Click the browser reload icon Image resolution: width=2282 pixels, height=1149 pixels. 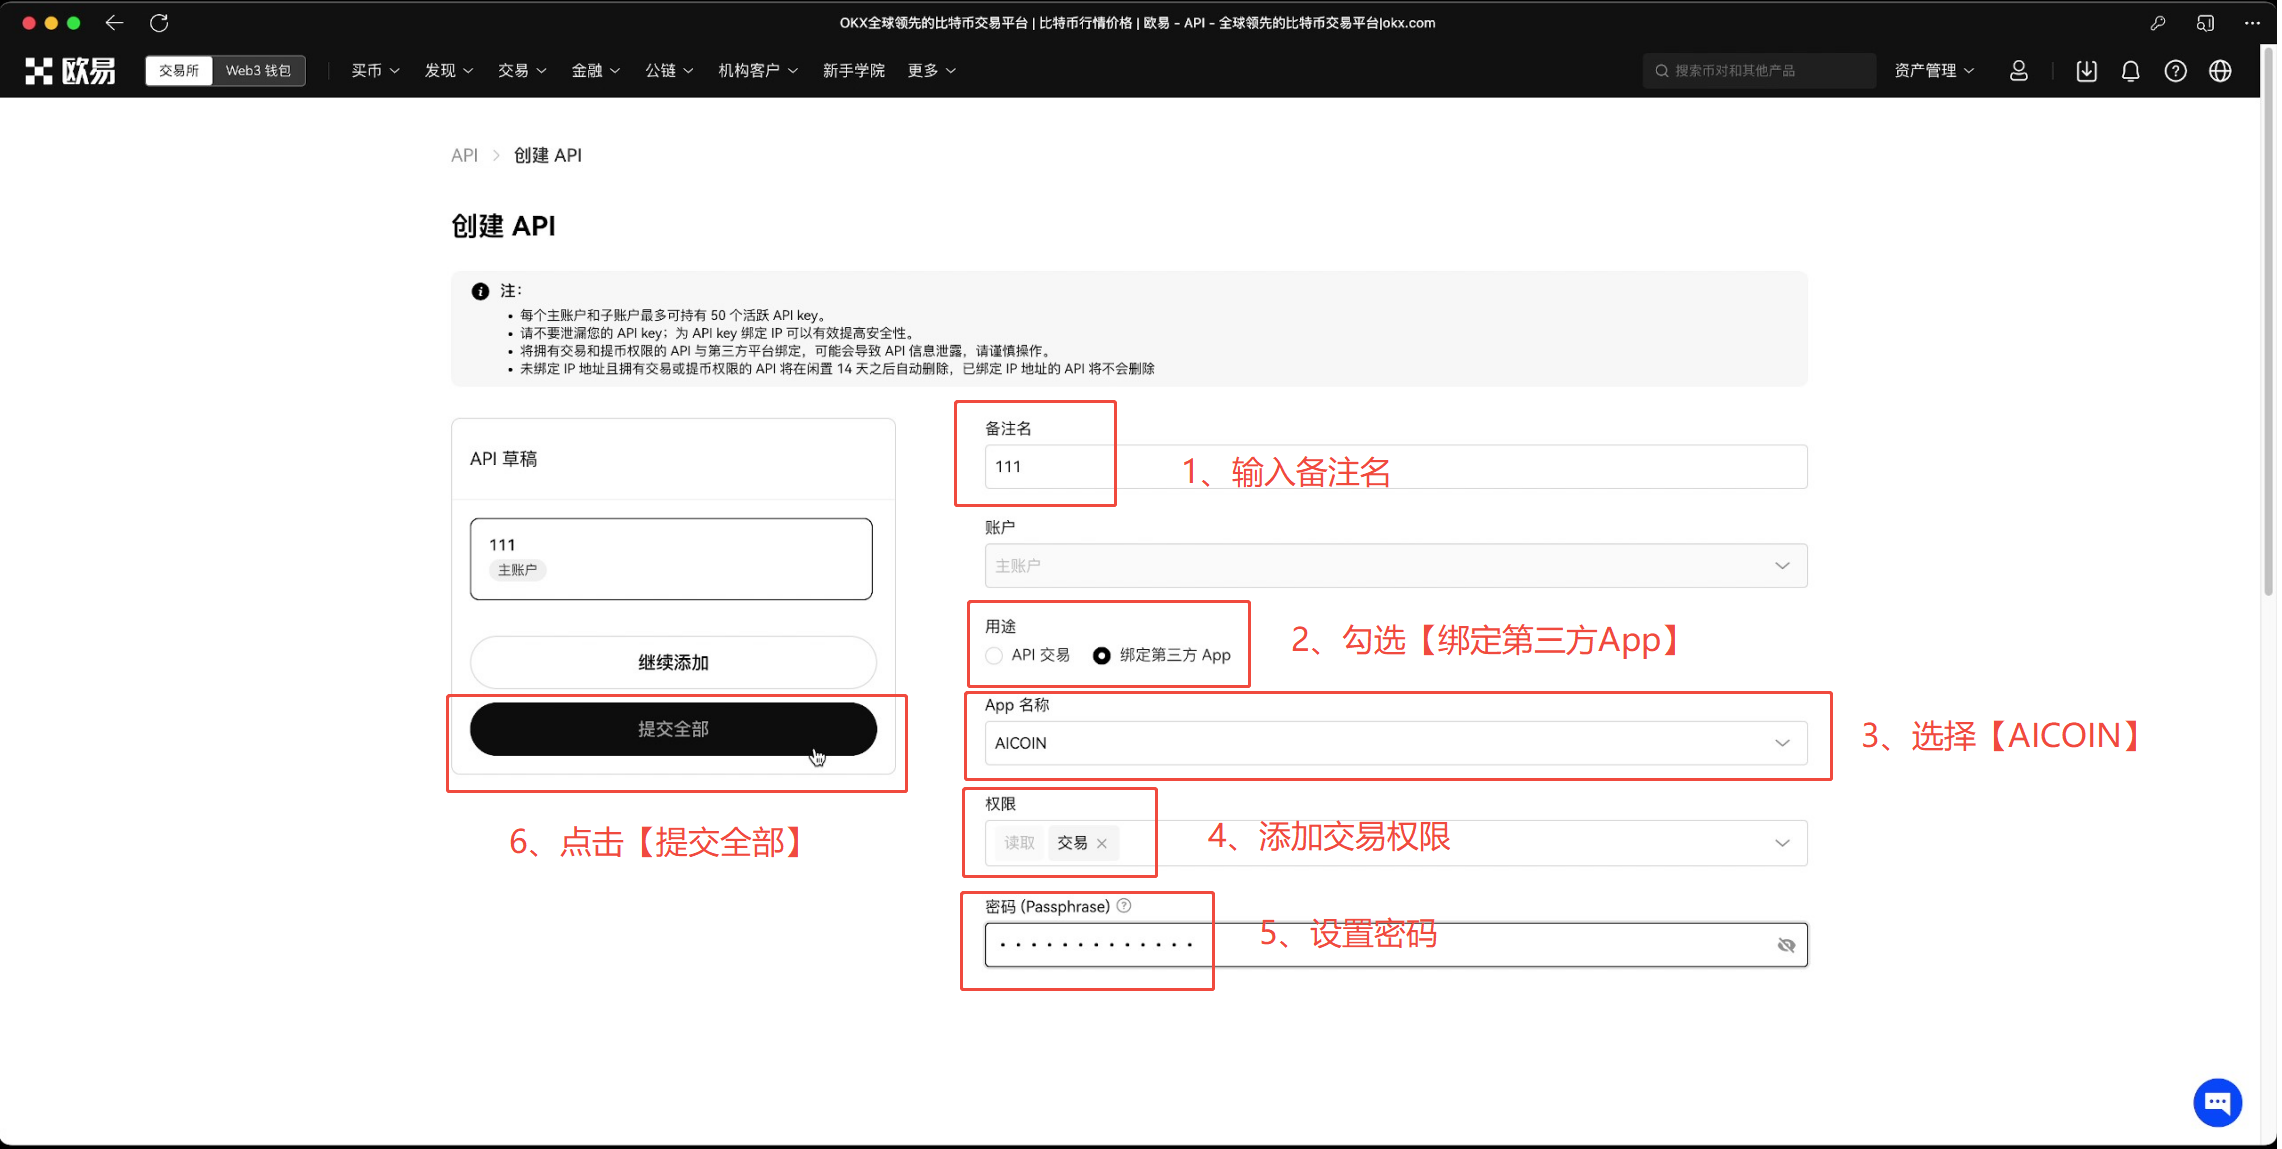tap(159, 23)
